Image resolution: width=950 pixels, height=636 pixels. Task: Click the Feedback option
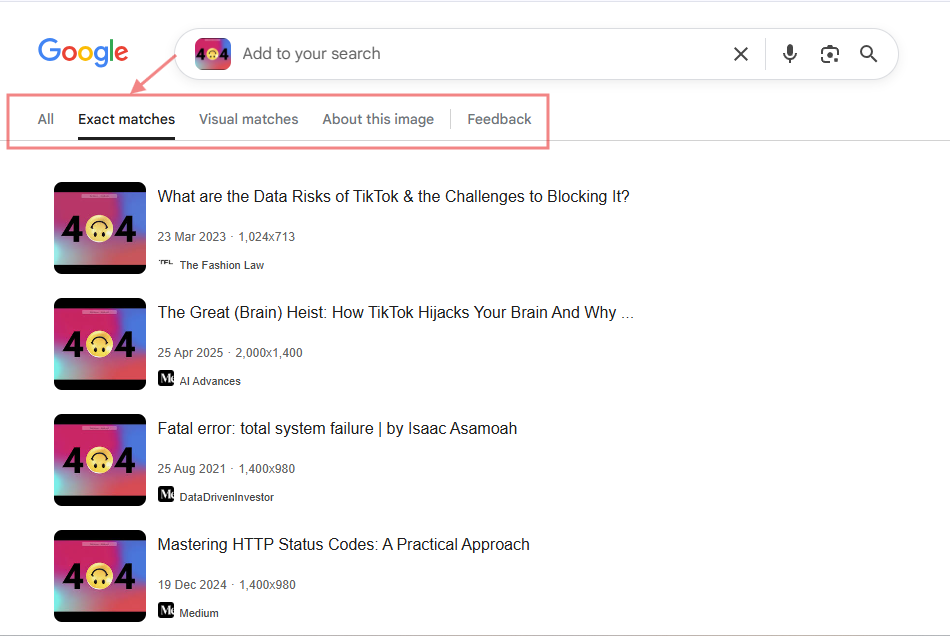coord(499,118)
